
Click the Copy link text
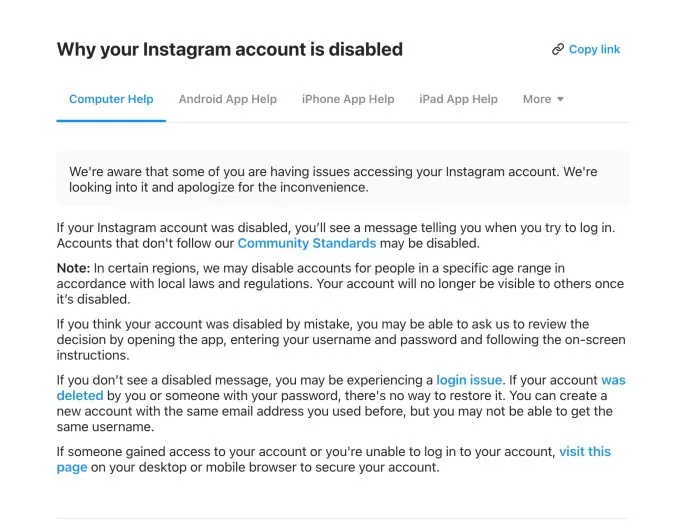click(594, 49)
